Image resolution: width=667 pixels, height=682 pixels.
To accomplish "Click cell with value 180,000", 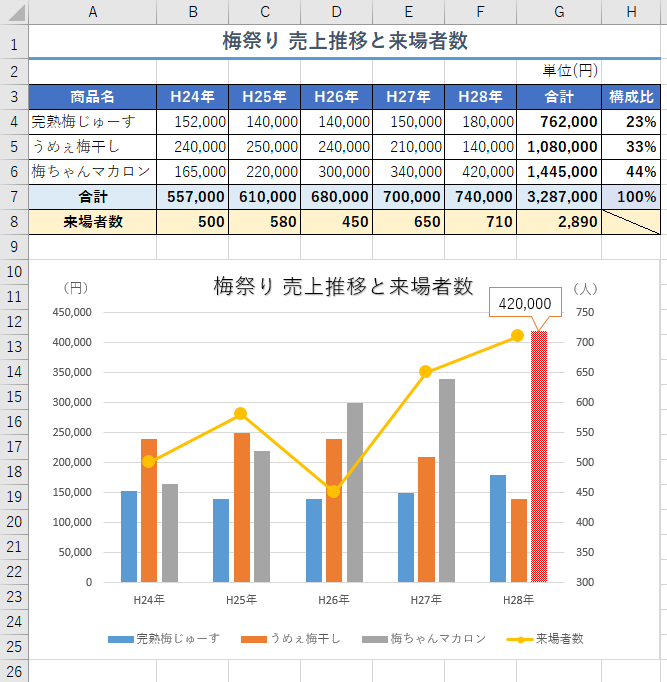I will [480, 122].
